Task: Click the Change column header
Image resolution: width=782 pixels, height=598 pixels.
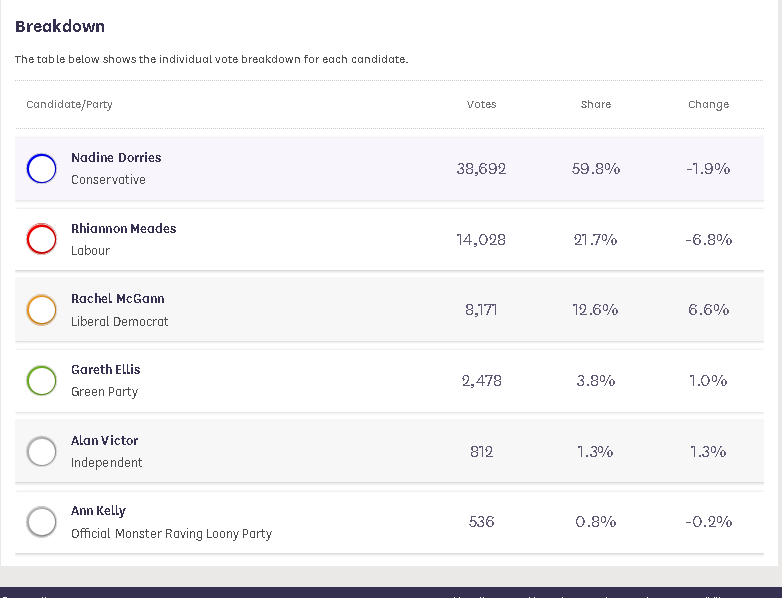Action: point(708,104)
